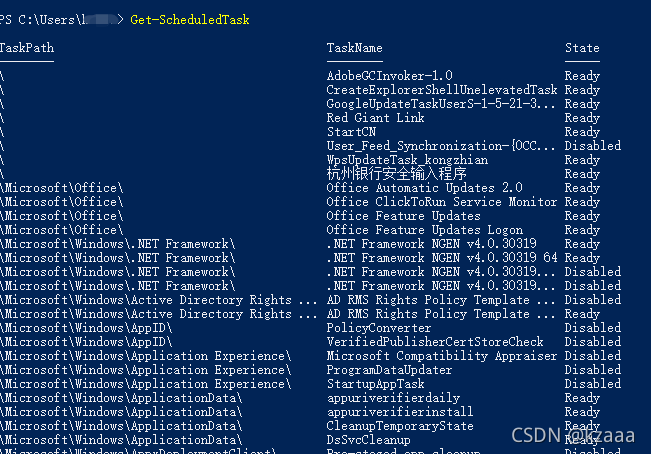Image resolution: width=651 pixels, height=454 pixels.
Task: Click the WpsUpdateTask_kongzhian entry
Action: pyautogui.click(x=407, y=160)
